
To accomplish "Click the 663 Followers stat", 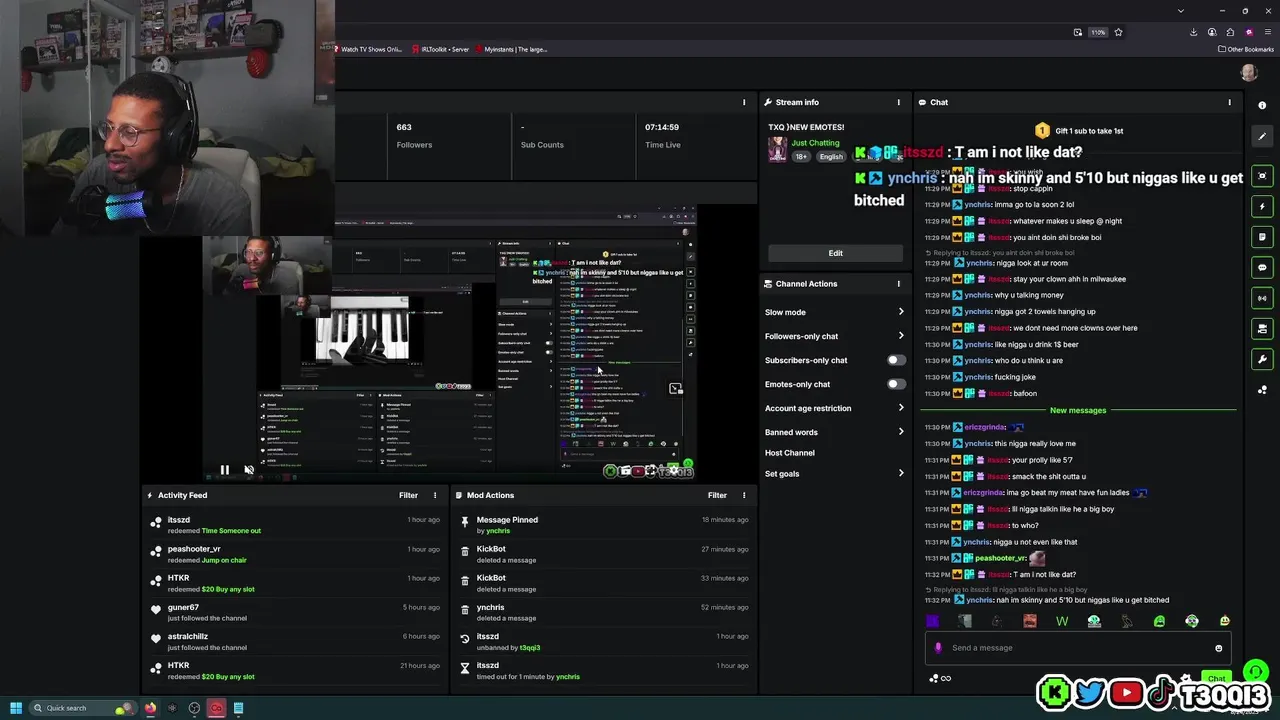I will 414,136.
